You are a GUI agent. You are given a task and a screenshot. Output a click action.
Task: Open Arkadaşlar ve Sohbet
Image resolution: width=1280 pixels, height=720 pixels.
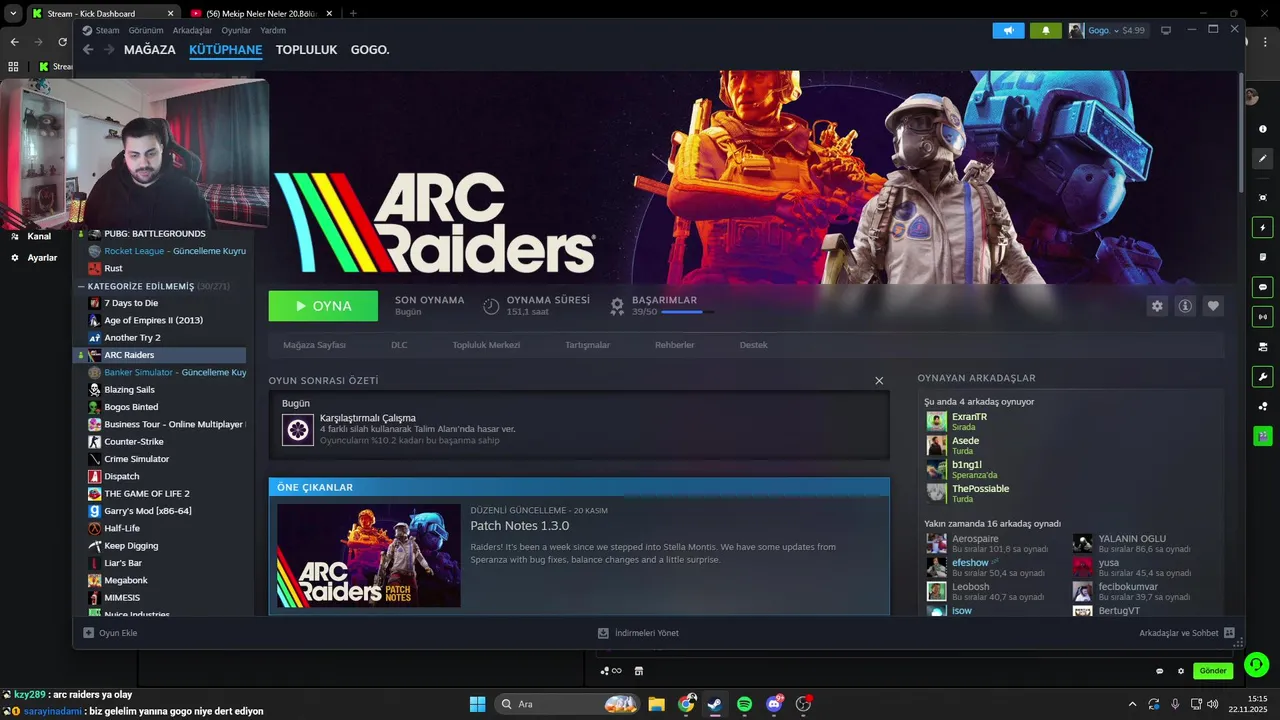(x=1187, y=633)
